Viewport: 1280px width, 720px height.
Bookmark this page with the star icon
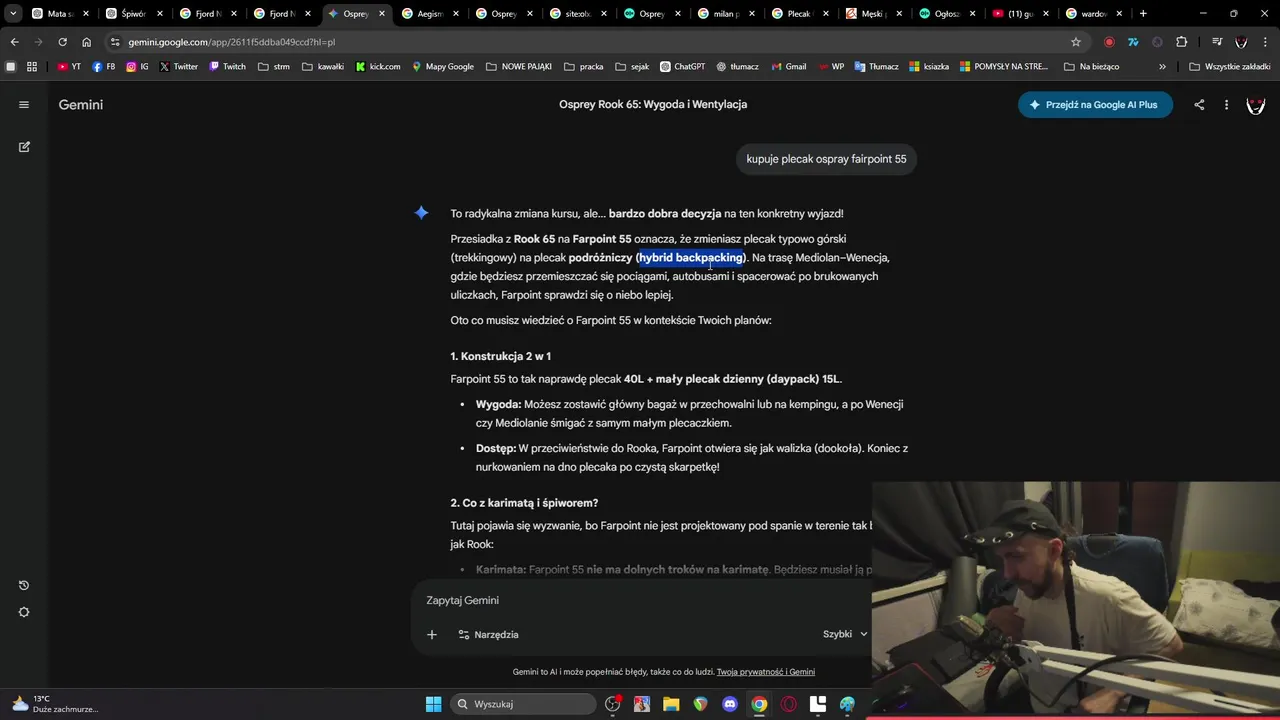tap(1076, 42)
